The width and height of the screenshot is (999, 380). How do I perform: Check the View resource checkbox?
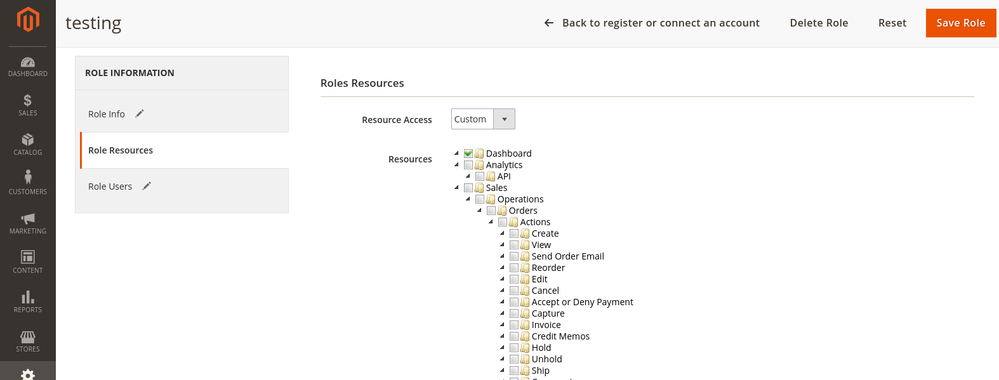tap(514, 245)
